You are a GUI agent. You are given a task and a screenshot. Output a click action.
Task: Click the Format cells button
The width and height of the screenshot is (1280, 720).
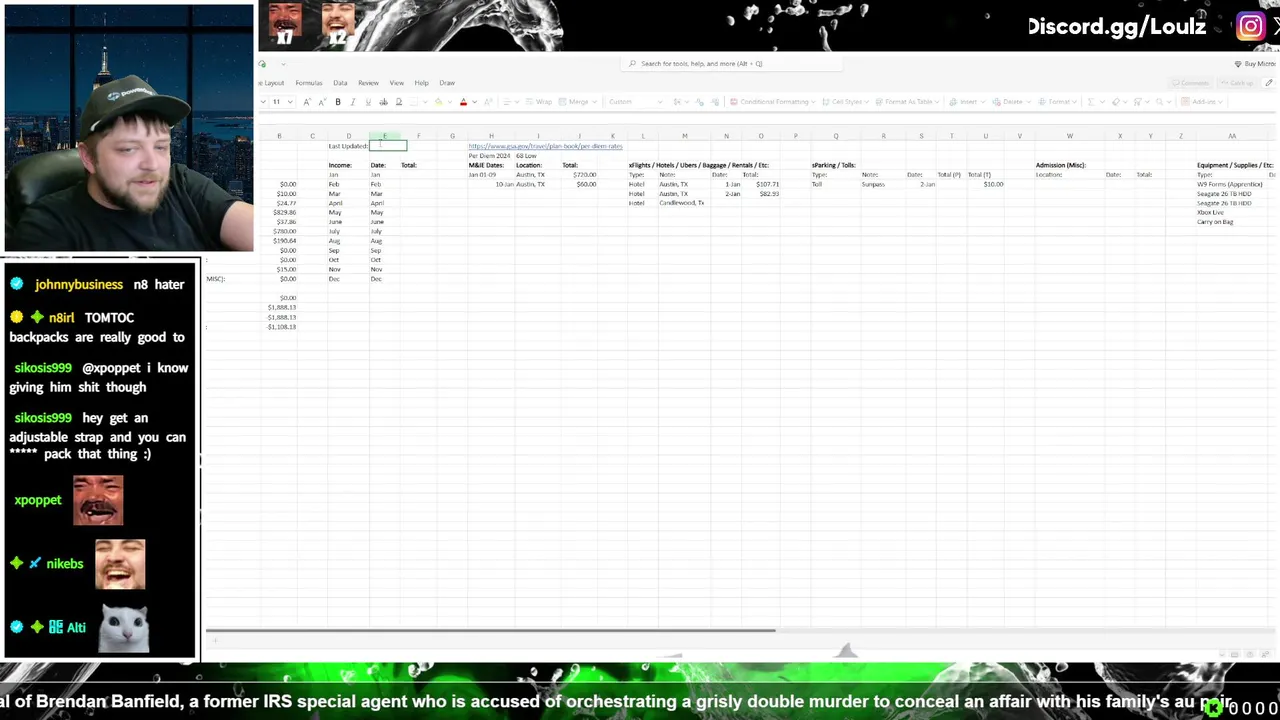(1057, 101)
